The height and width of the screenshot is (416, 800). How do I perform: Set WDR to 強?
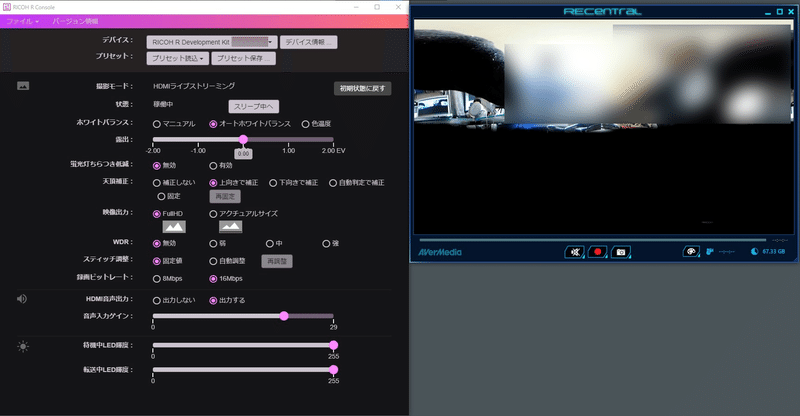tap(326, 244)
